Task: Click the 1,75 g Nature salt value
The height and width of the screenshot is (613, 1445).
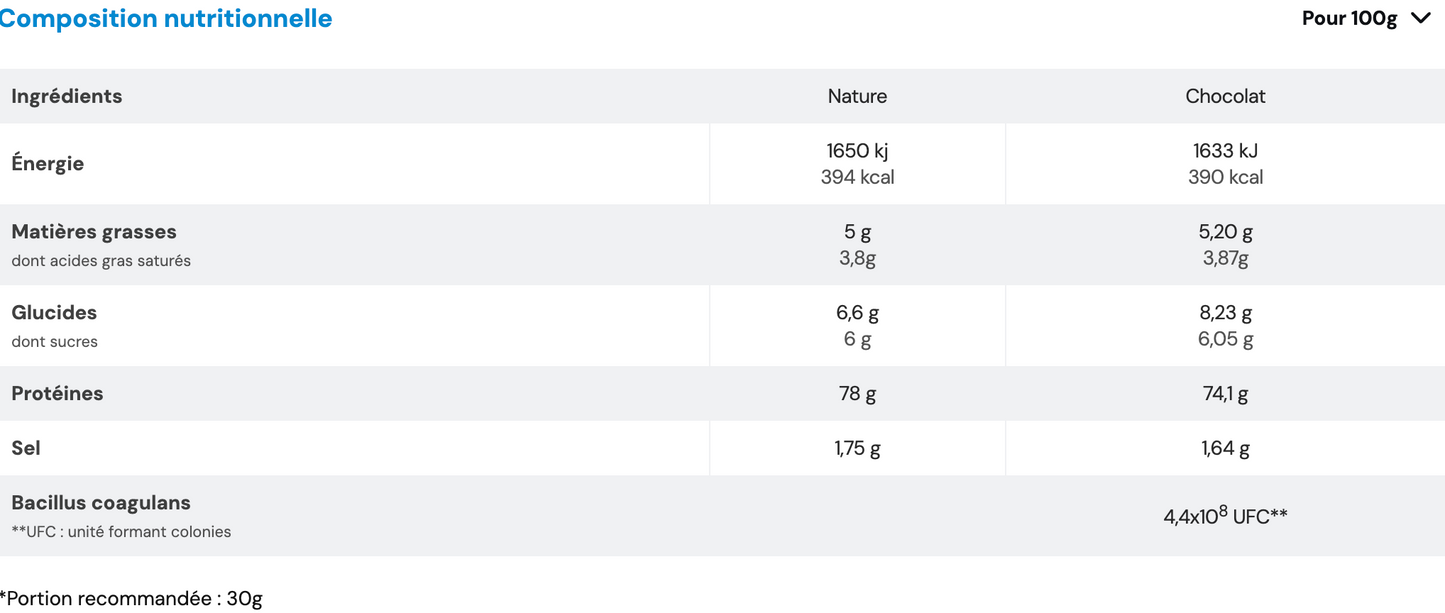Action: (x=857, y=448)
